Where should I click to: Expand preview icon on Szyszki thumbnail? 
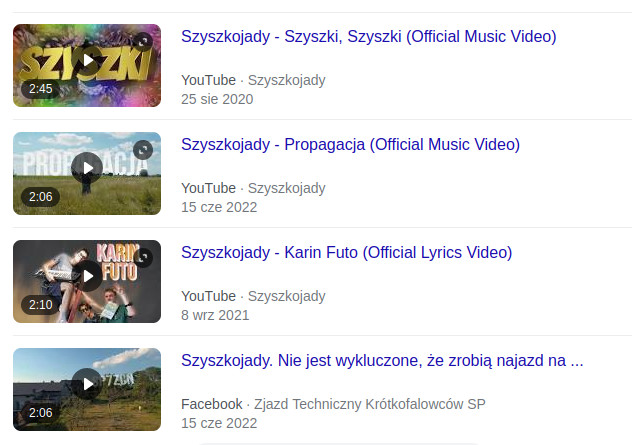click(x=143, y=42)
